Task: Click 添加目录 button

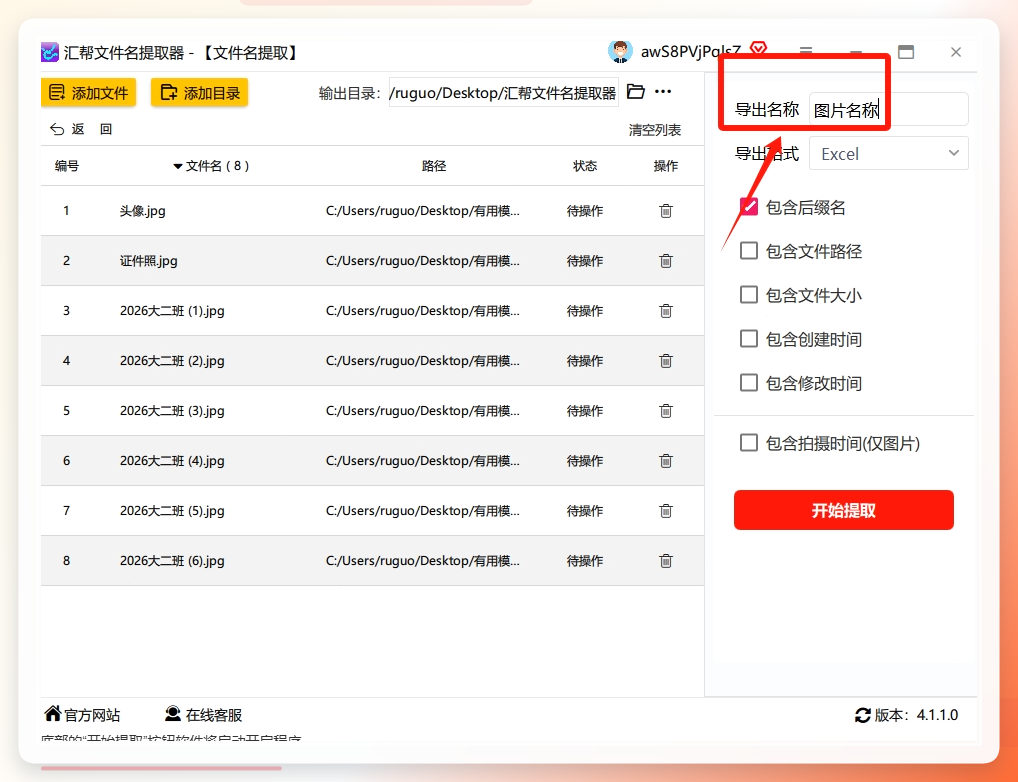Action: pos(200,93)
